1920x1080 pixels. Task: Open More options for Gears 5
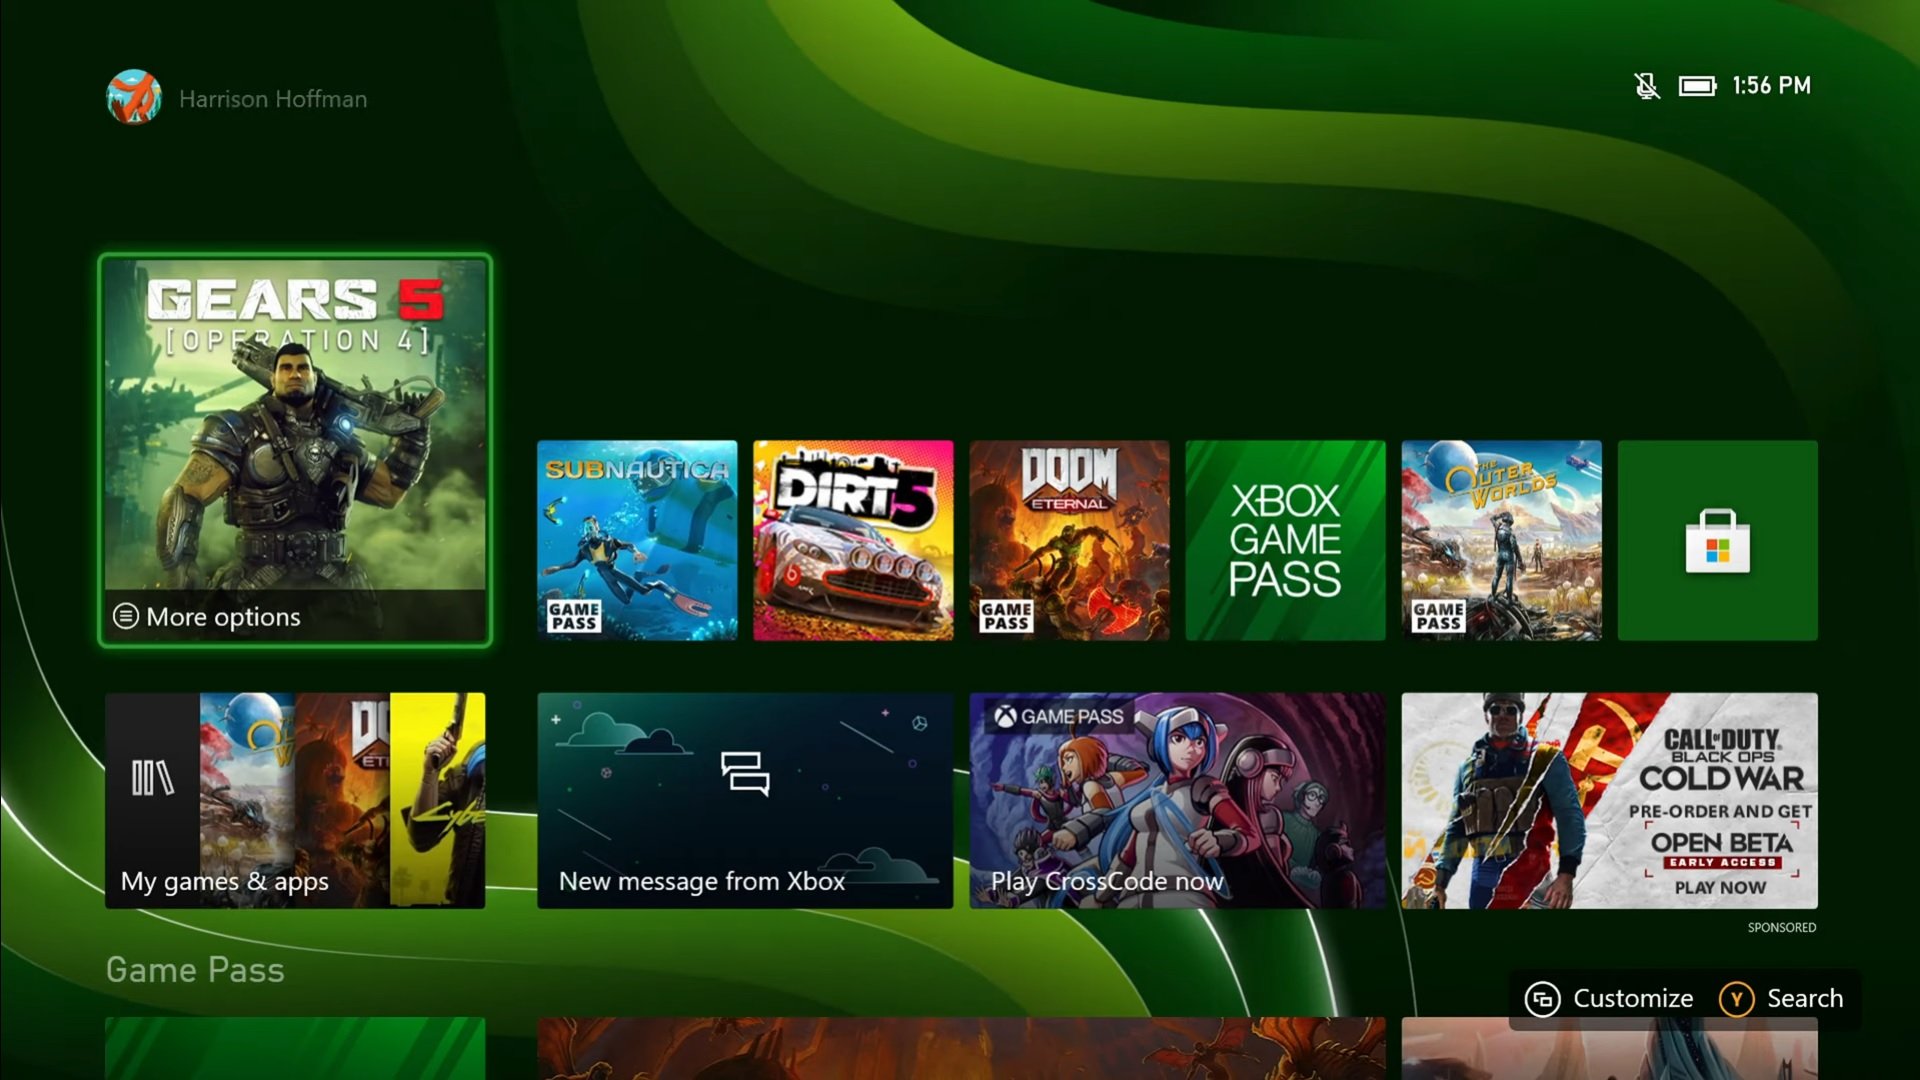pyautogui.click(x=205, y=617)
